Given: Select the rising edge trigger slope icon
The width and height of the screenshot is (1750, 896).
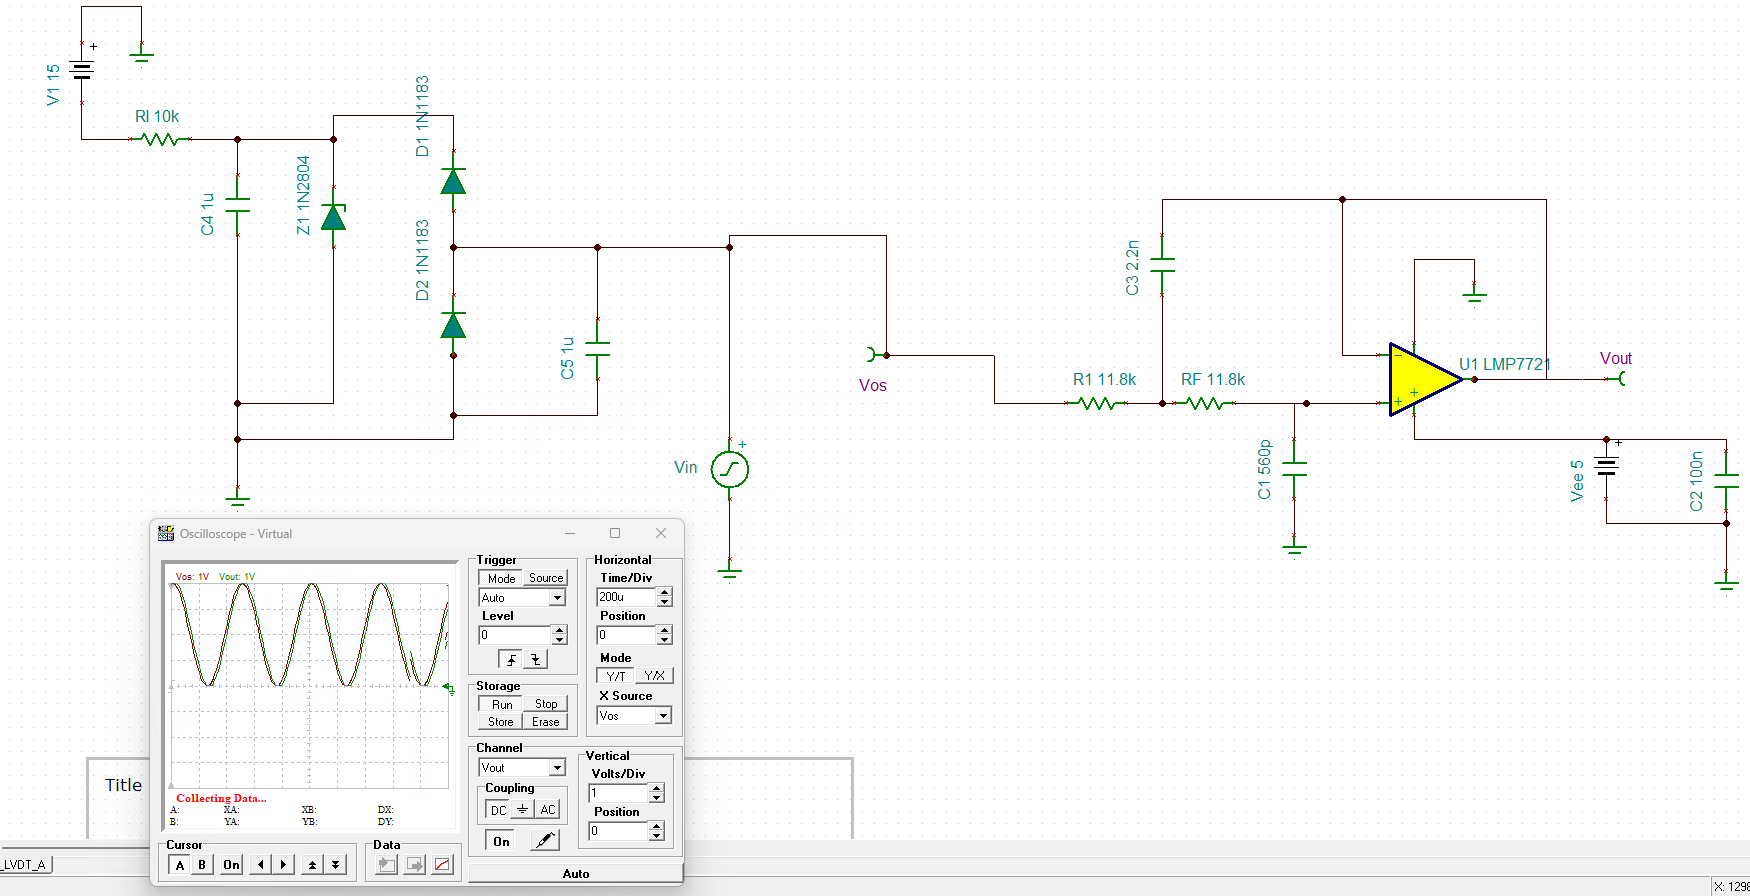Looking at the screenshot, I should [x=511, y=659].
